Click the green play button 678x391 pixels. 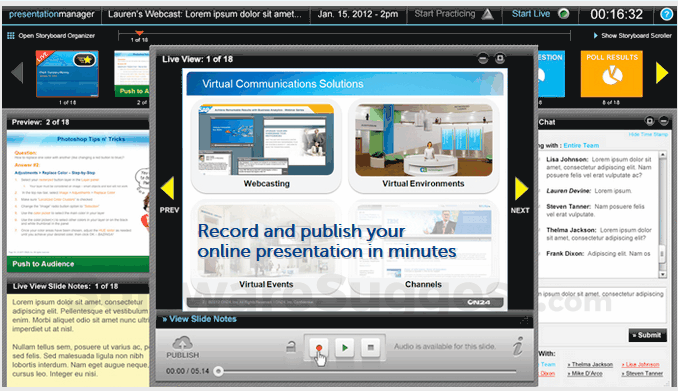pyautogui.click(x=345, y=347)
